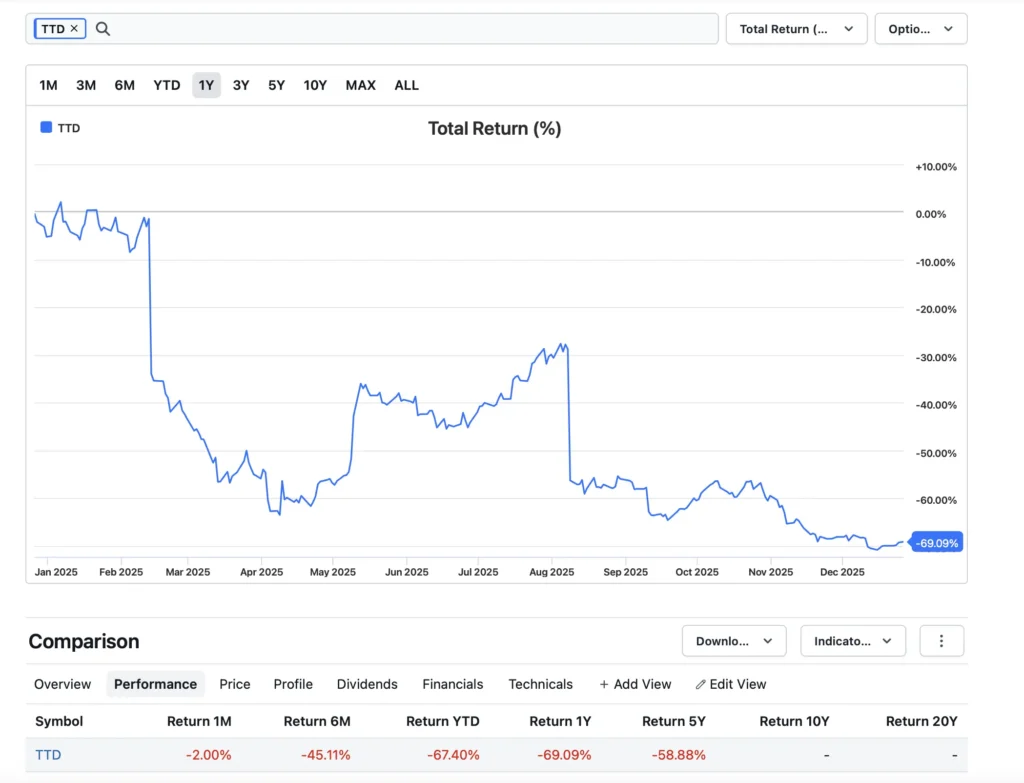Remove the TTD symbol chip
1024x783 pixels.
tap(74, 29)
